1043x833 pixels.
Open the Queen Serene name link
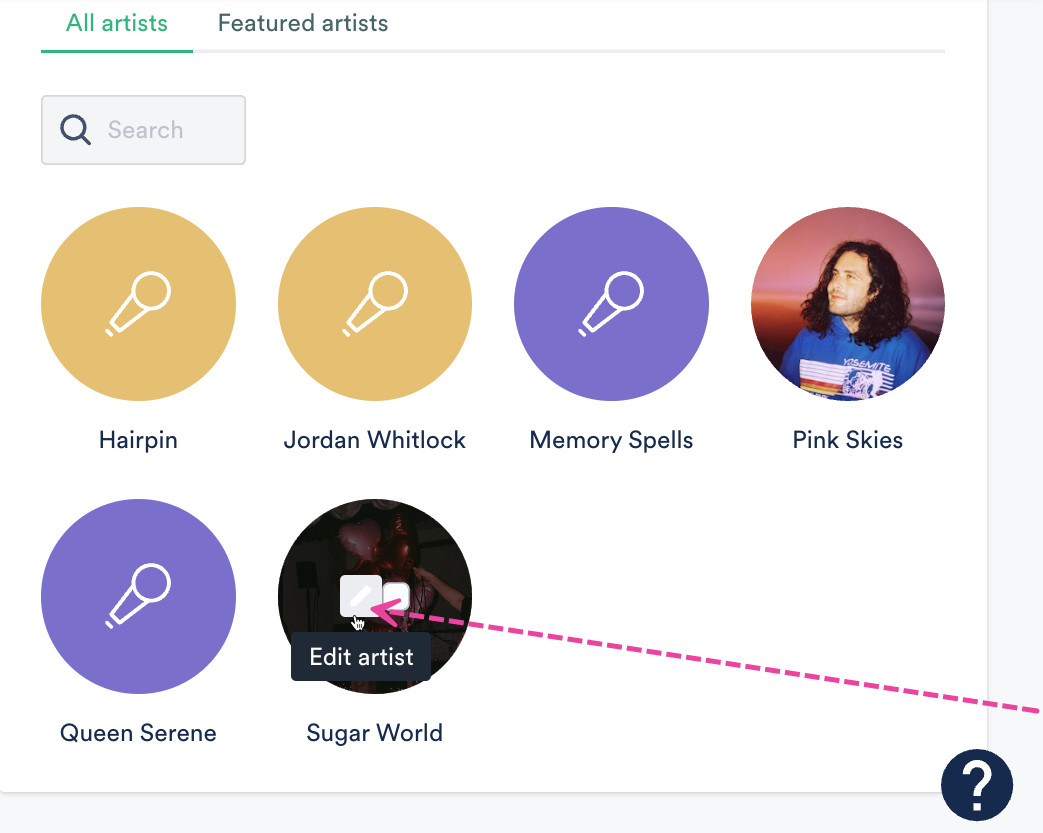(x=138, y=733)
